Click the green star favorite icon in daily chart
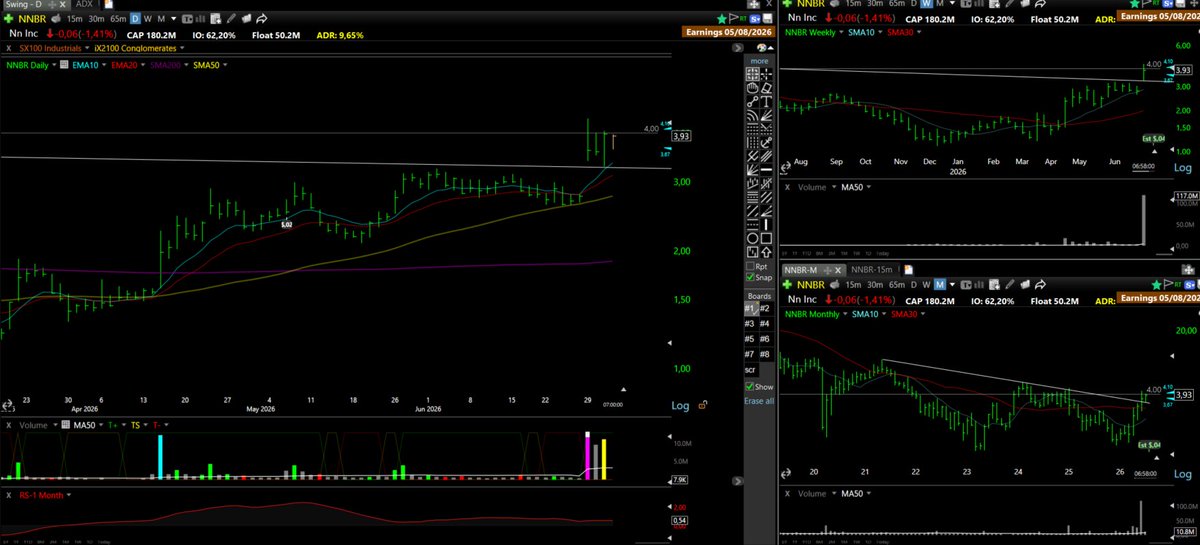The image size is (1200, 545). click(721, 19)
